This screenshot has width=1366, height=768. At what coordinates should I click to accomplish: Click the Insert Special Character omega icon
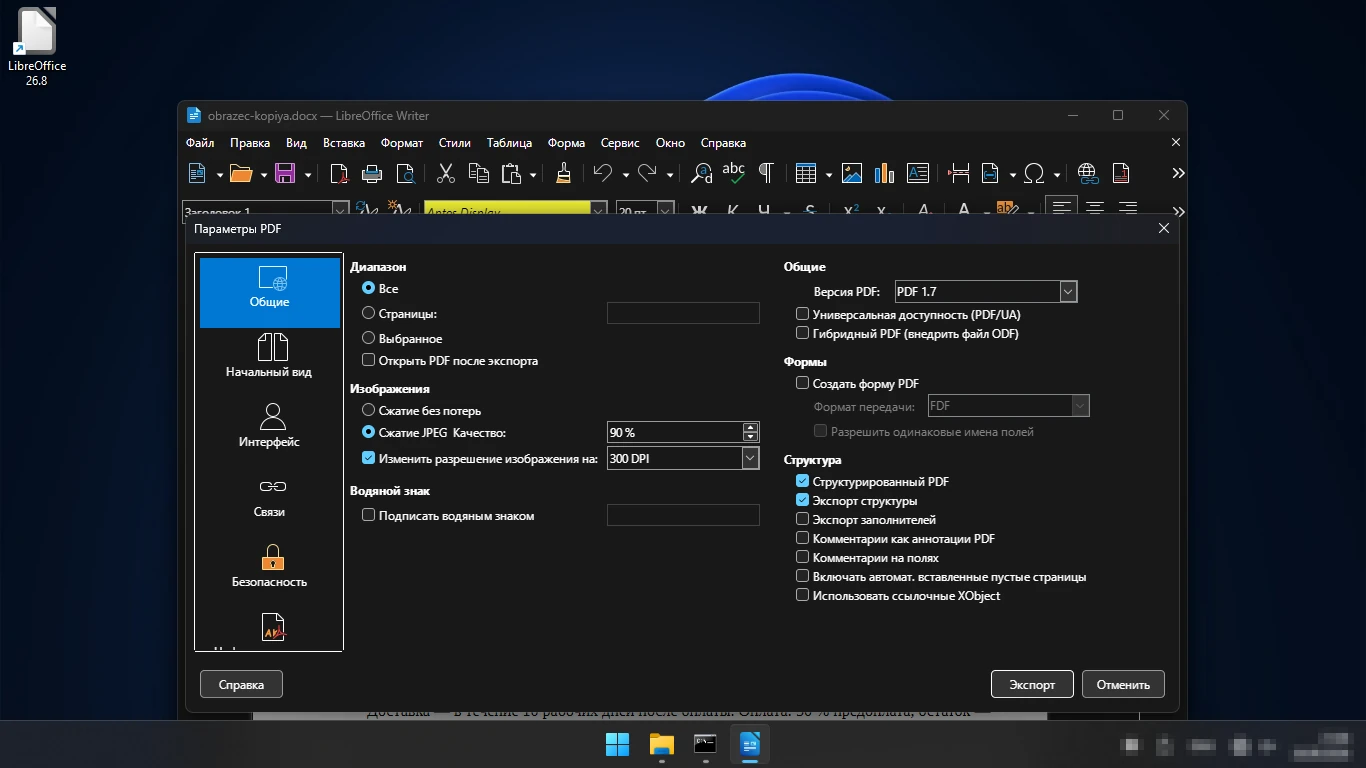(x=1034, y=173)
